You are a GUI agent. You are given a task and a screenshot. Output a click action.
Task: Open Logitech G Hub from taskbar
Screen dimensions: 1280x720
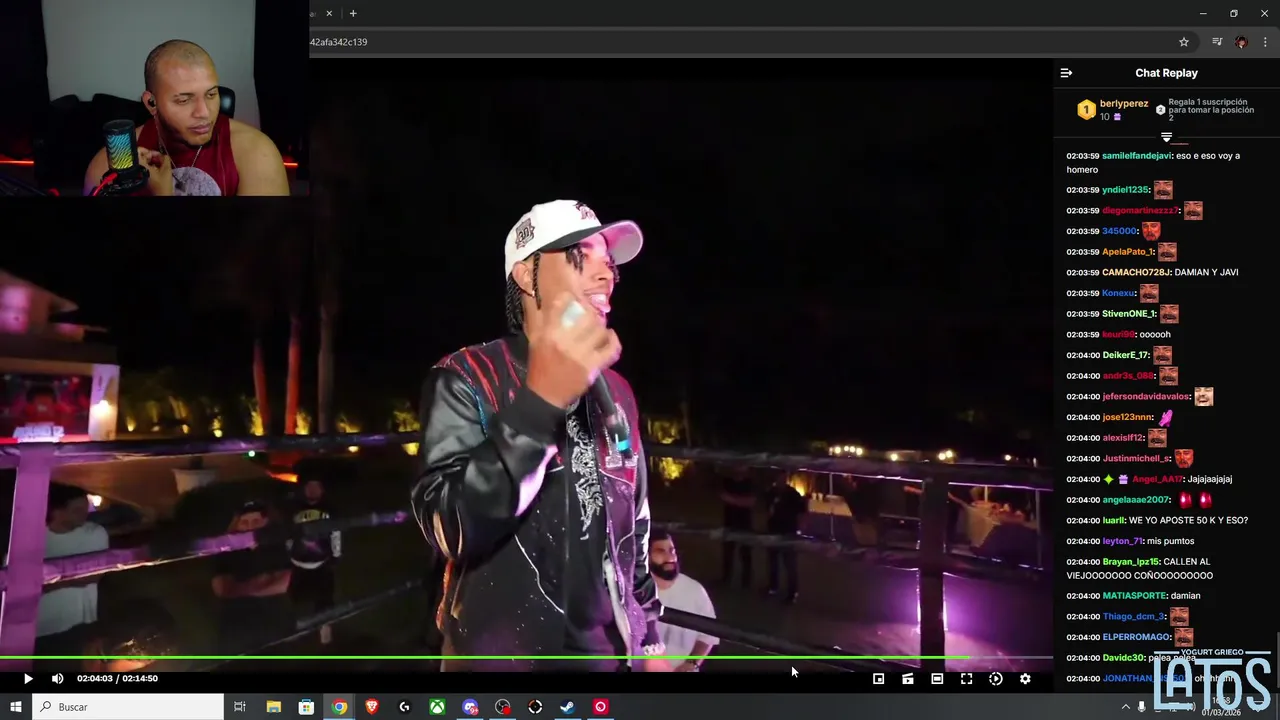pos(404,707)
